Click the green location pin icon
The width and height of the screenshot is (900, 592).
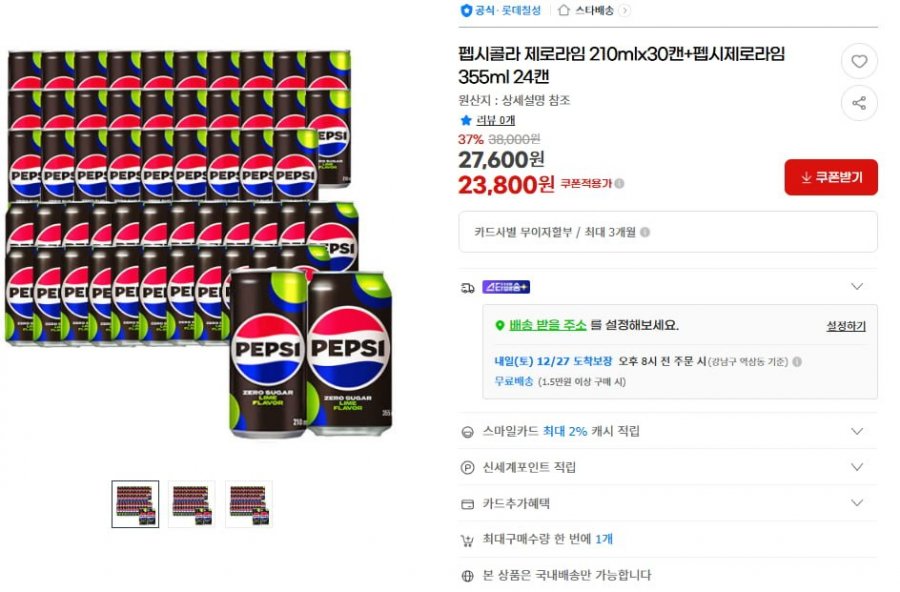coord(500,326)
